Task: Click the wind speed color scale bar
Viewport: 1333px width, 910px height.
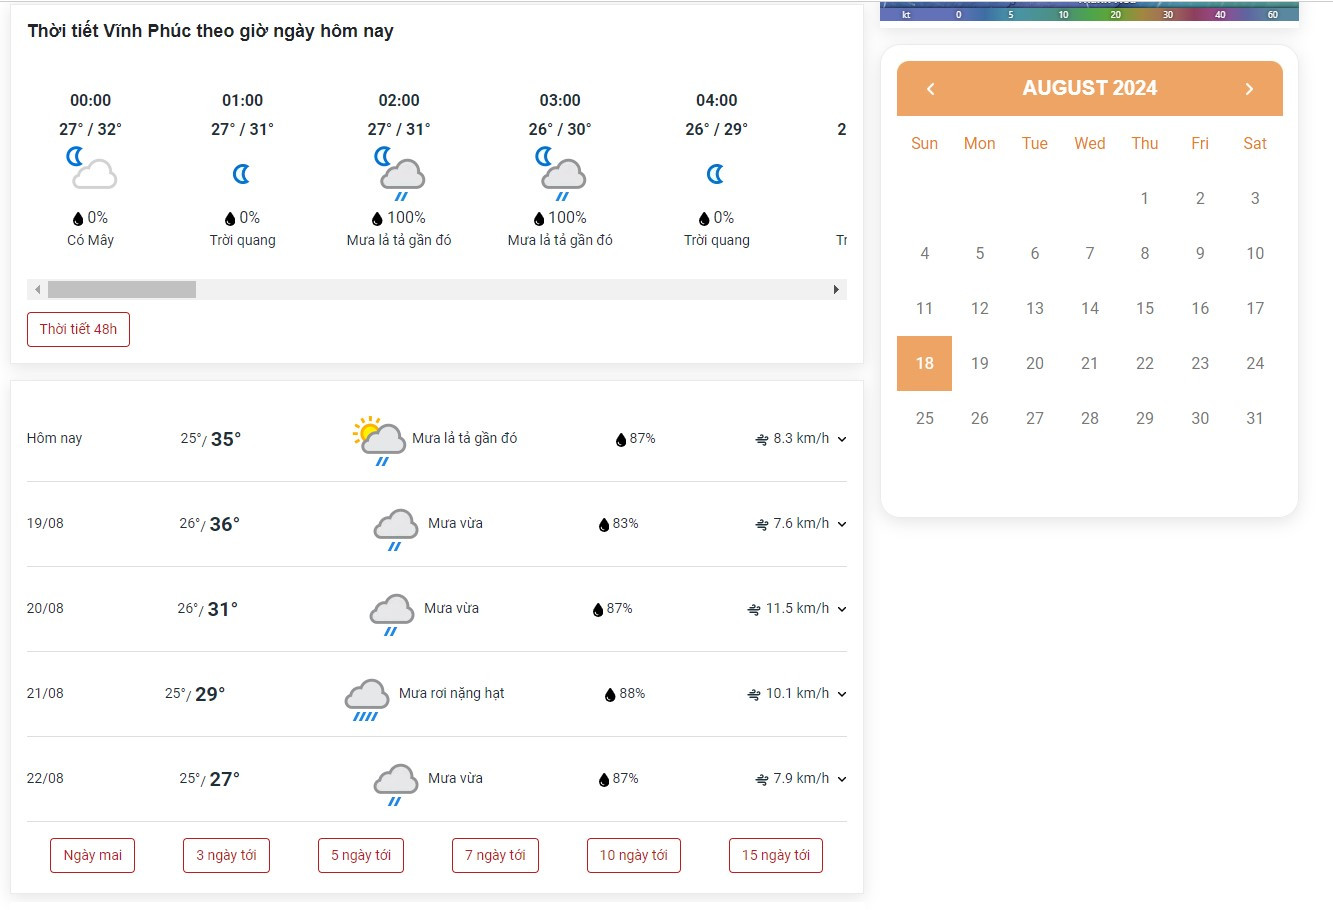Action: point(1089,14)
